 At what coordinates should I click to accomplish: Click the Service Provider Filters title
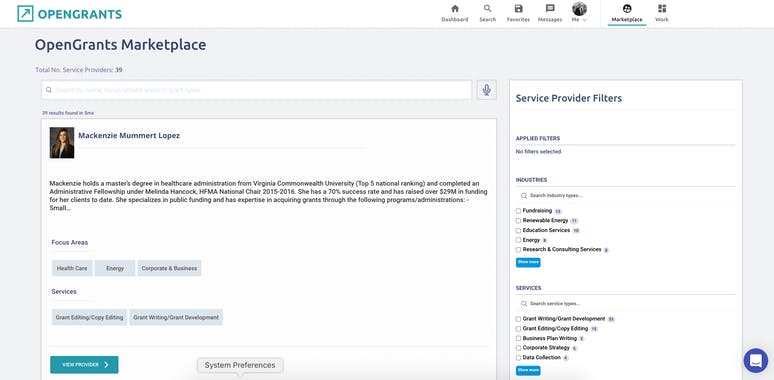[569, 98]
